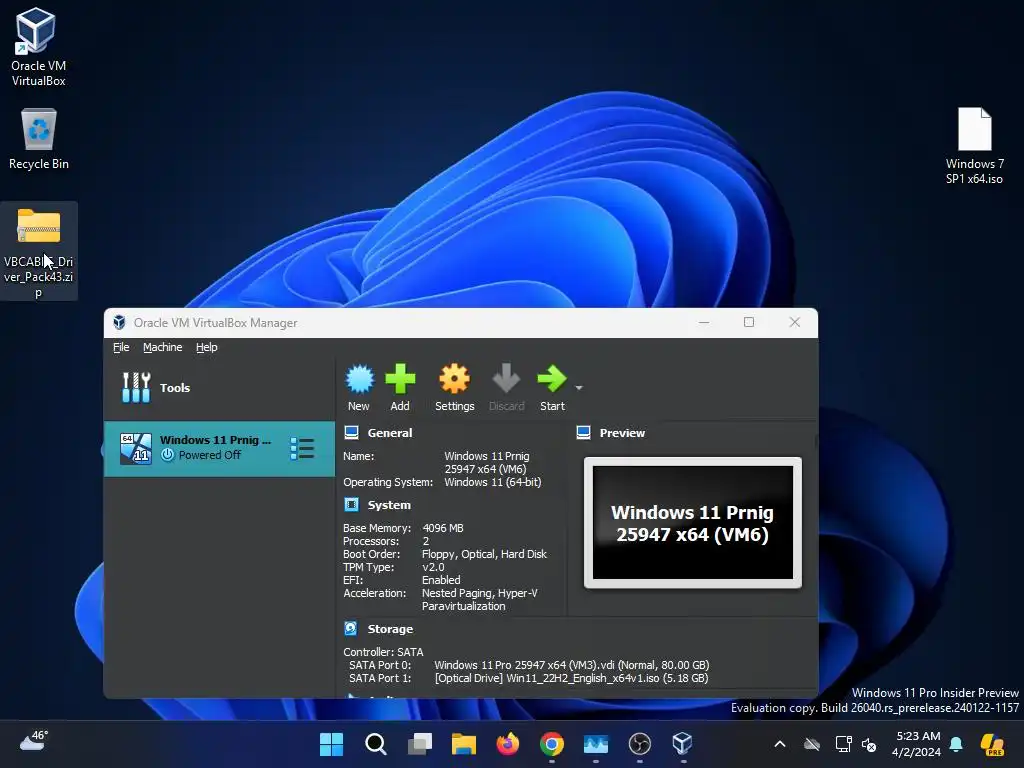
Task: Open taskbar Search
Action: point(376,744)
